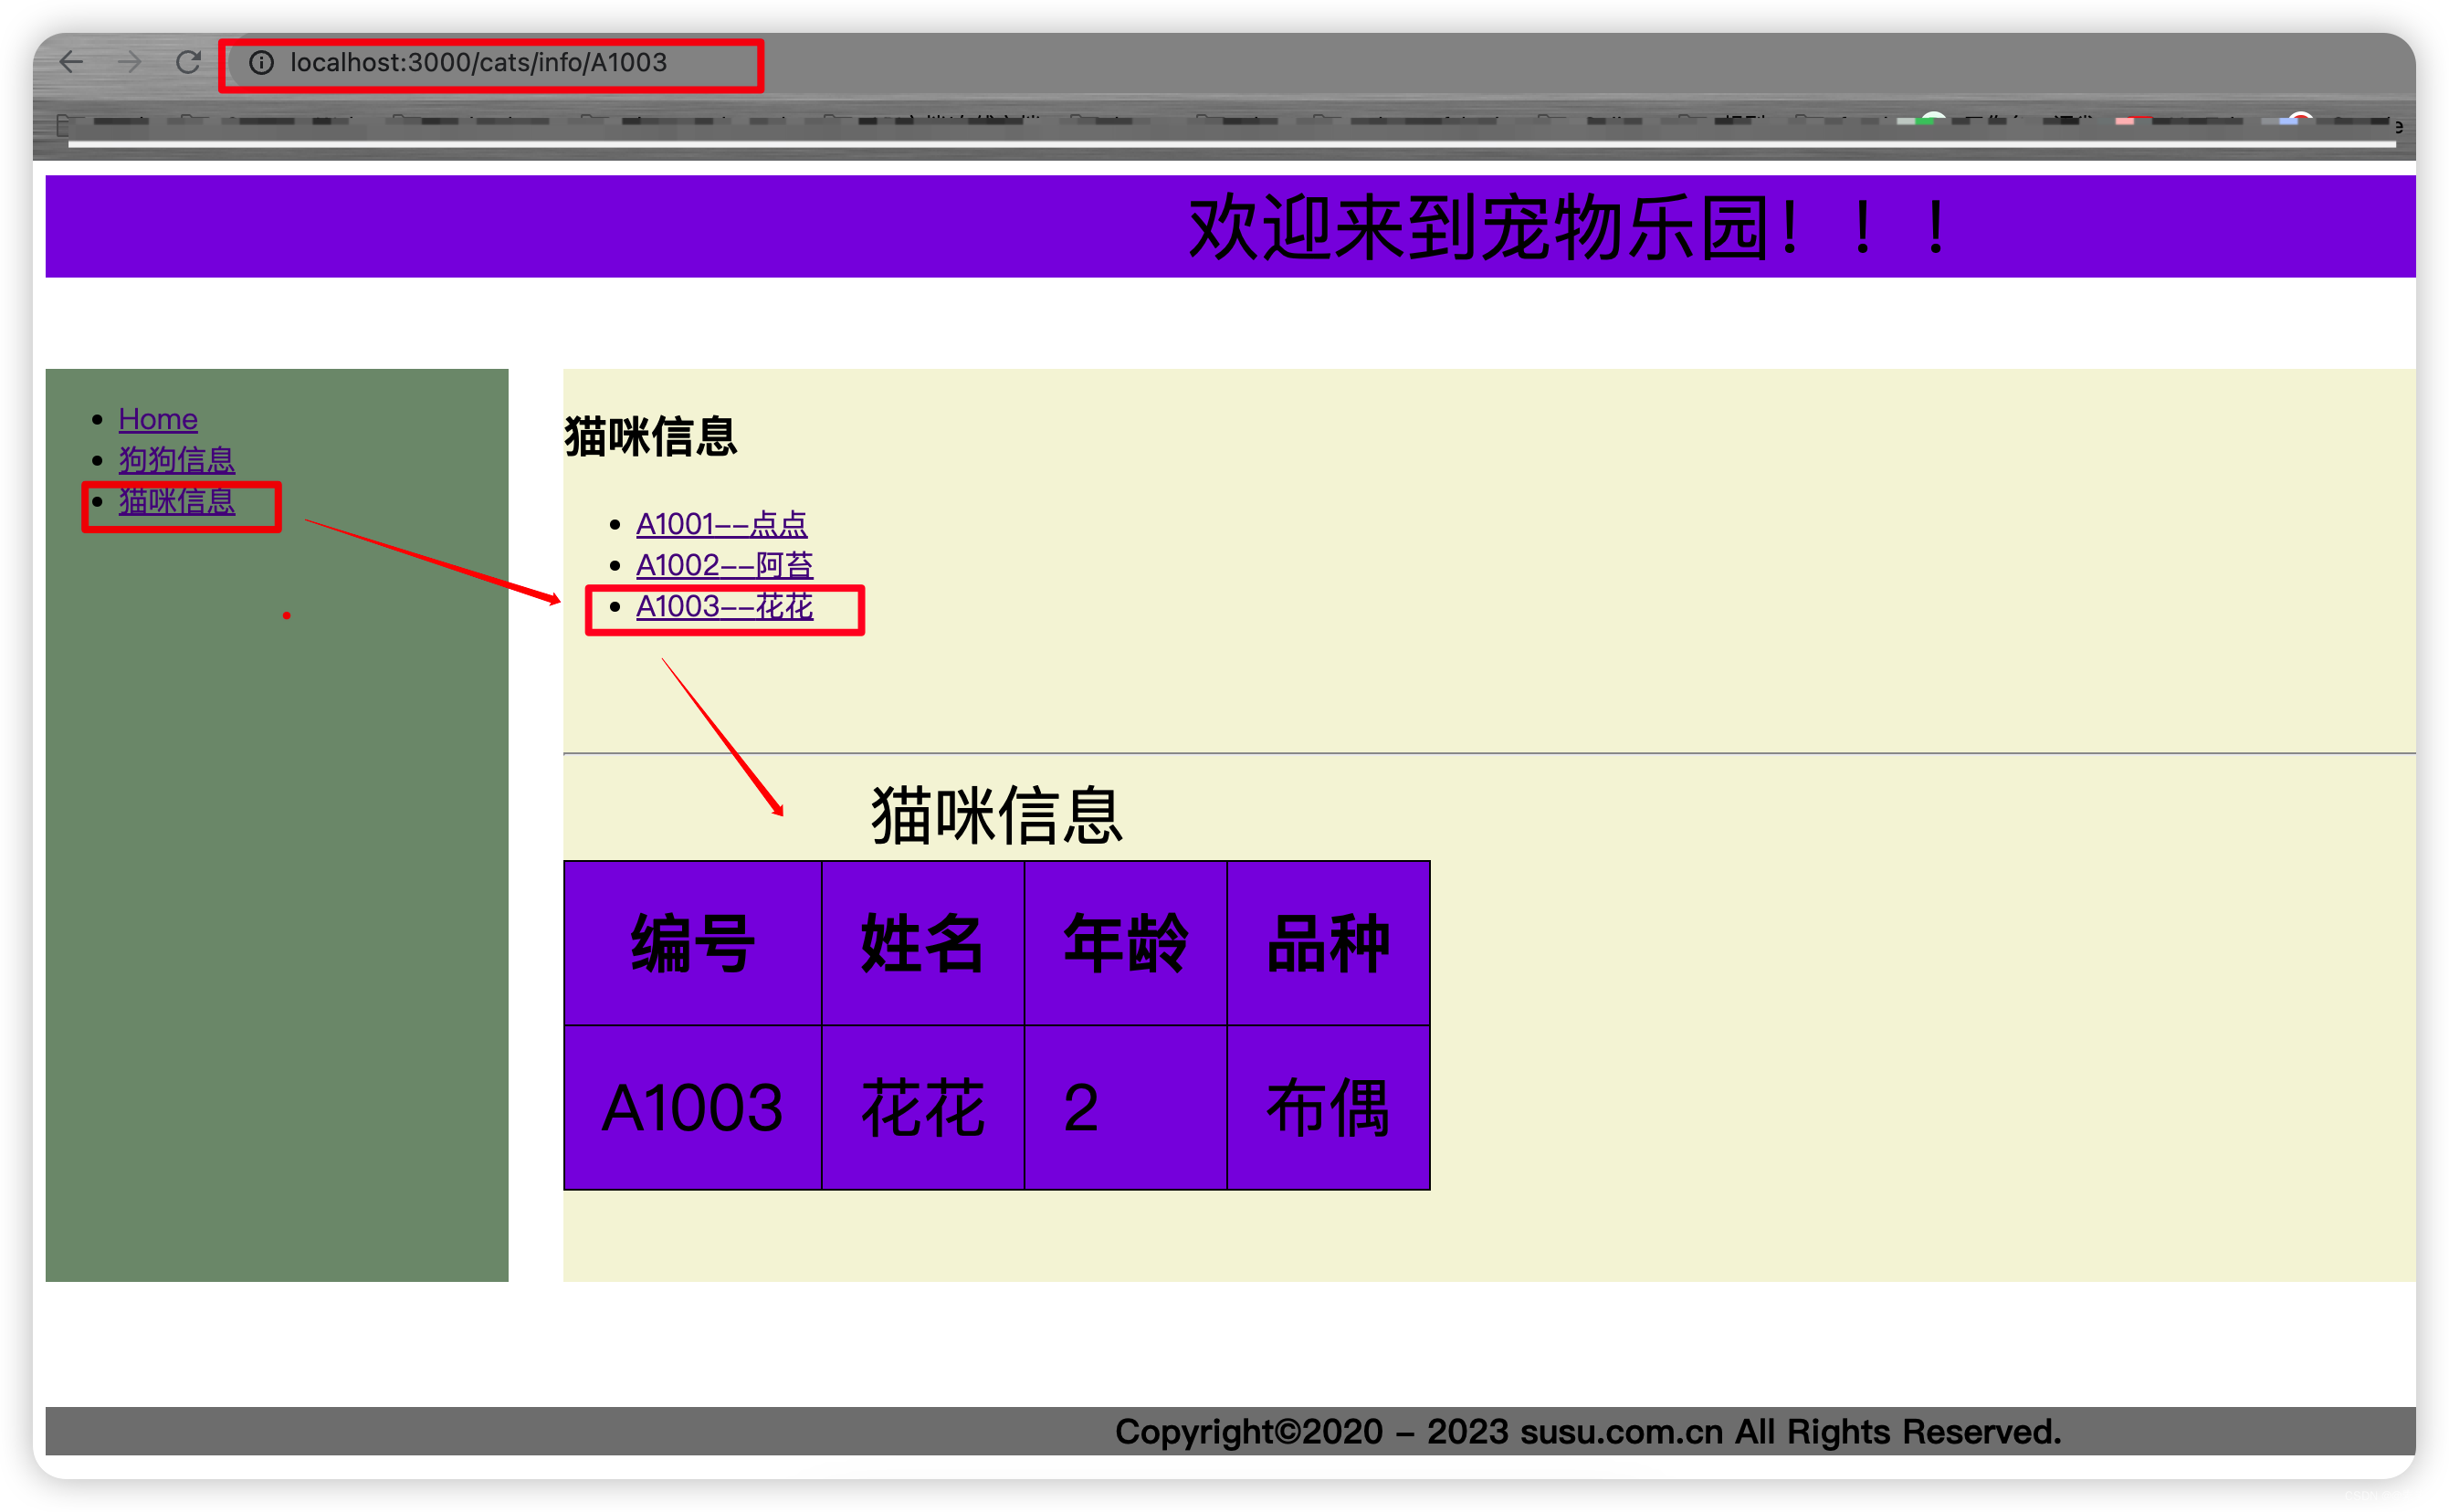Click the 编号 column header
Image resolution: width=2449 pixels, height=1512 pixels.
(693, 943)
